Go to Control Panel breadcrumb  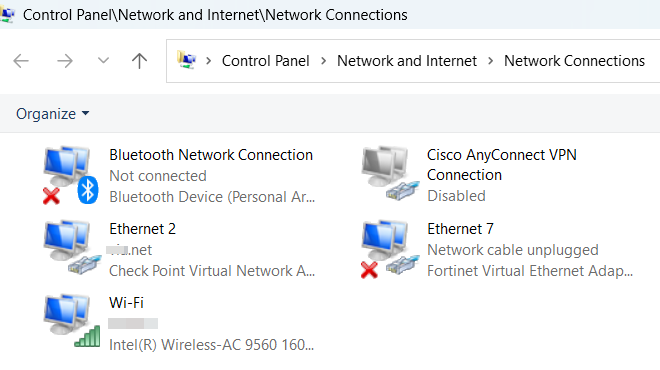[266, 61]
